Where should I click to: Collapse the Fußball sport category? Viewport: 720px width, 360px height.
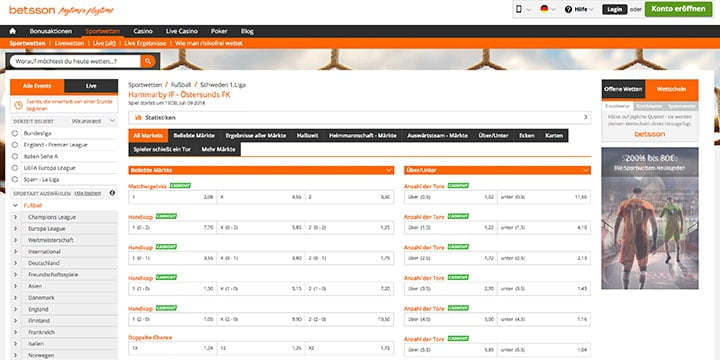16,205
